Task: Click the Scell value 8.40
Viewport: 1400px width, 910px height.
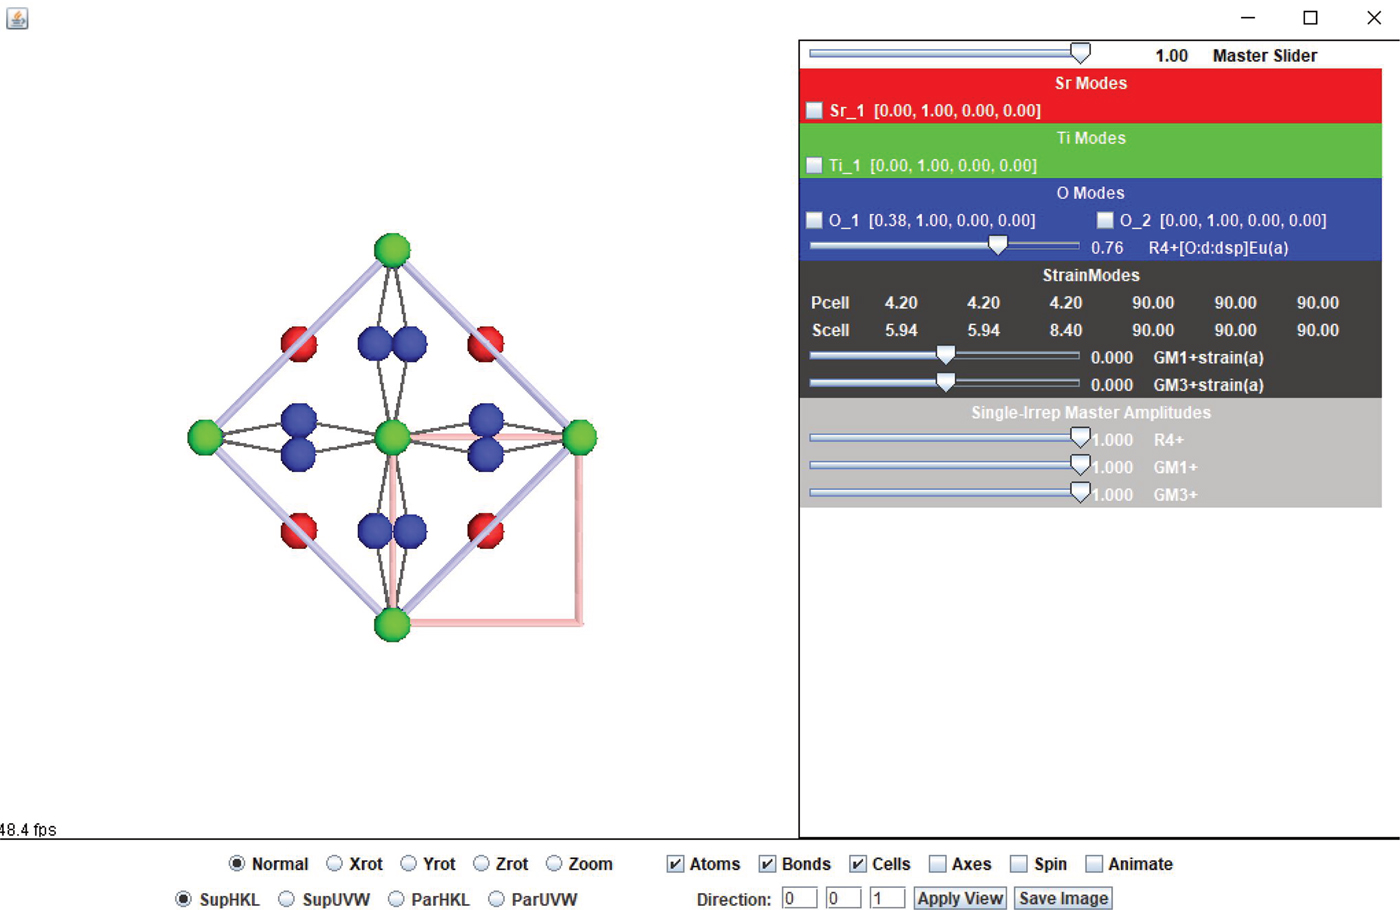Action: click(1066, 330)
